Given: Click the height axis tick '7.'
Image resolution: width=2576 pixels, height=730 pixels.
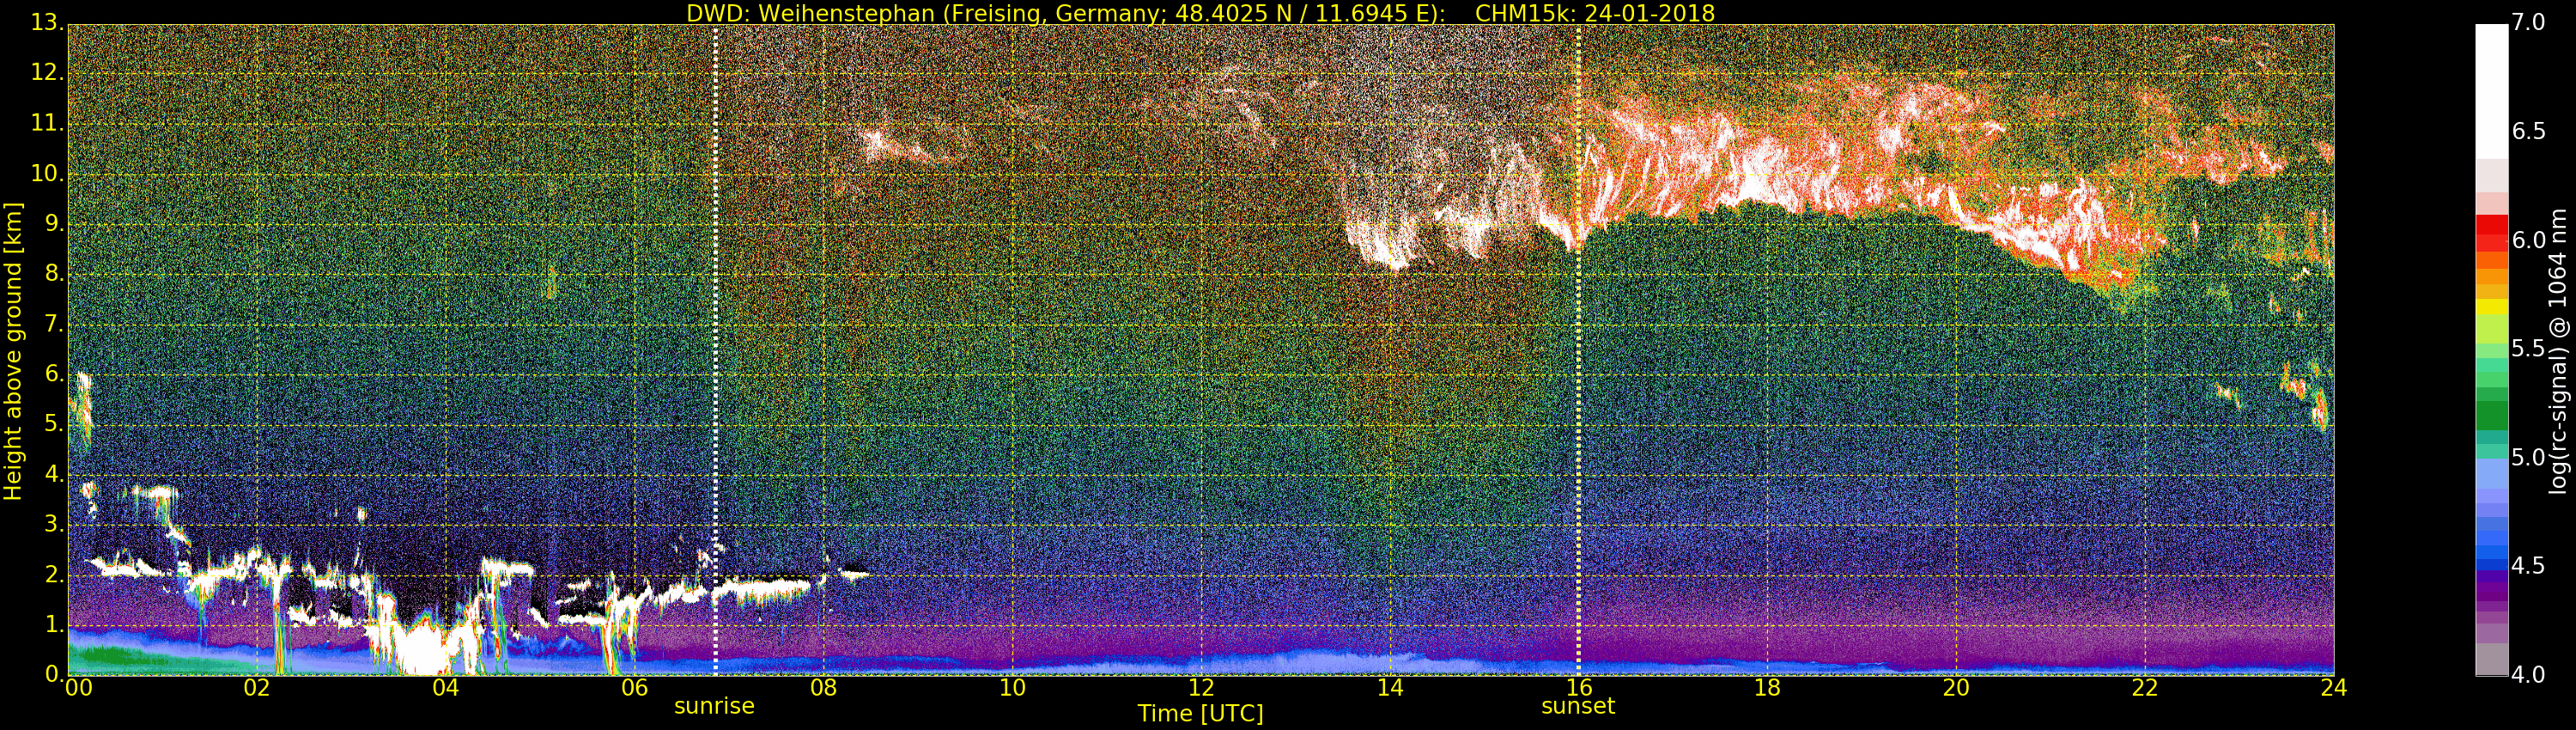Looking at the screenshot, I should [x=54, y=324].
